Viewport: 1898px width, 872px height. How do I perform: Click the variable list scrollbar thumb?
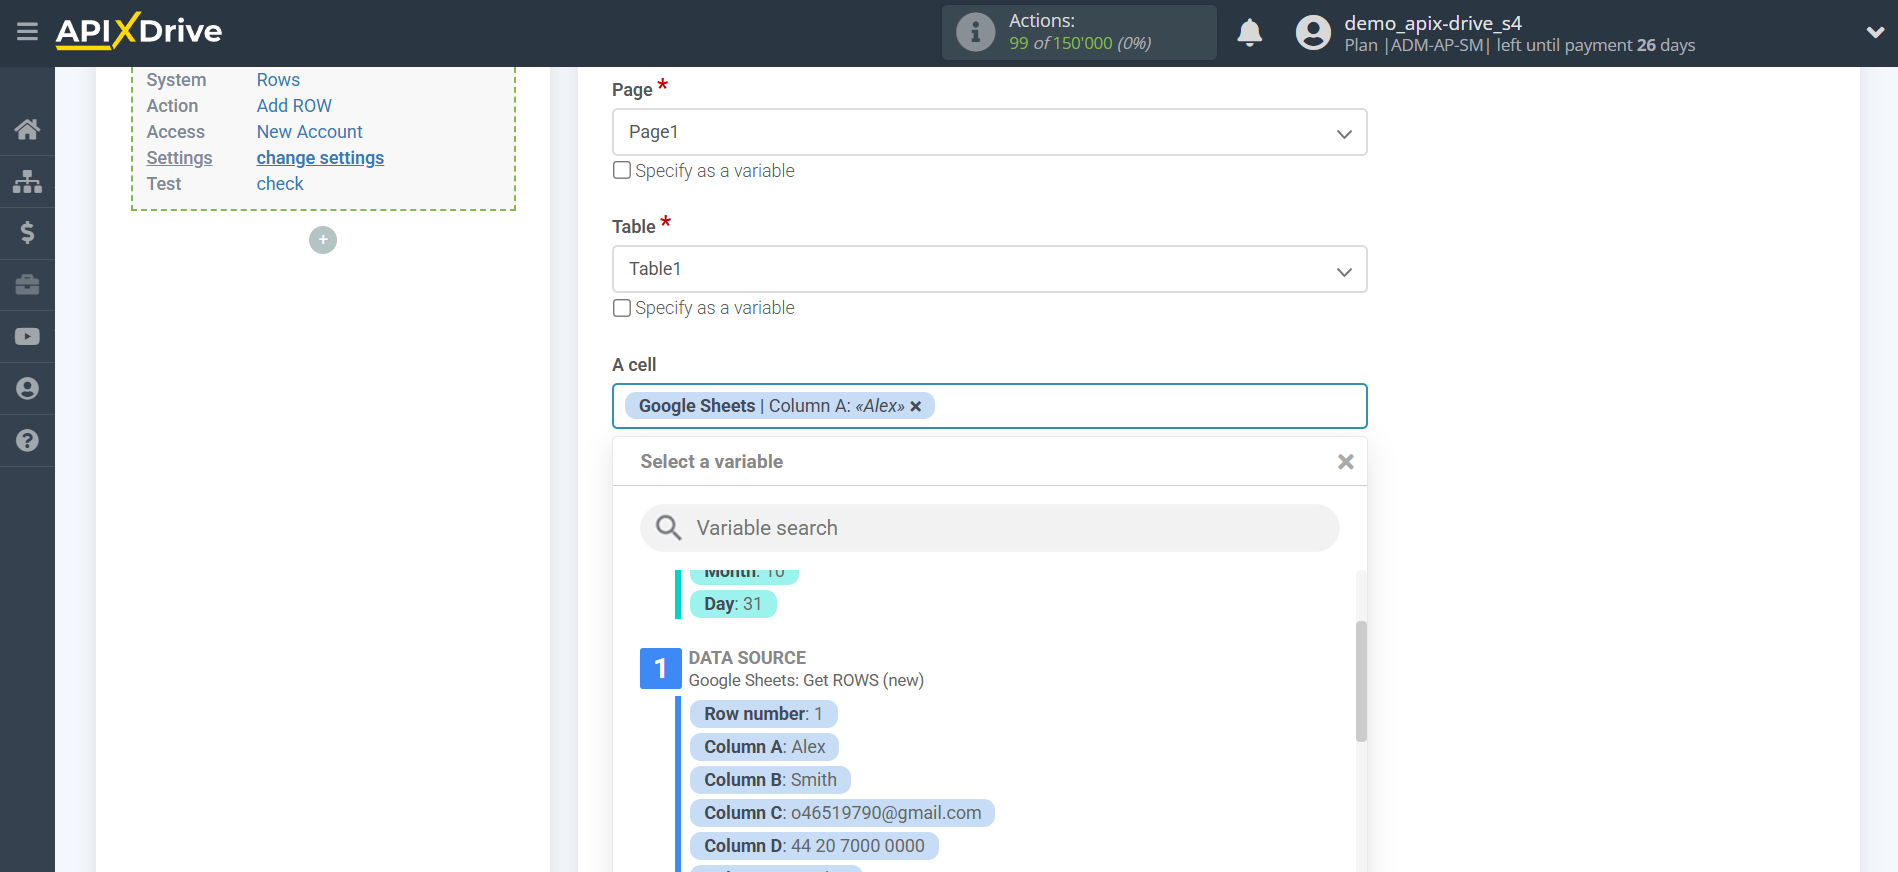[x=1361, y=681]
